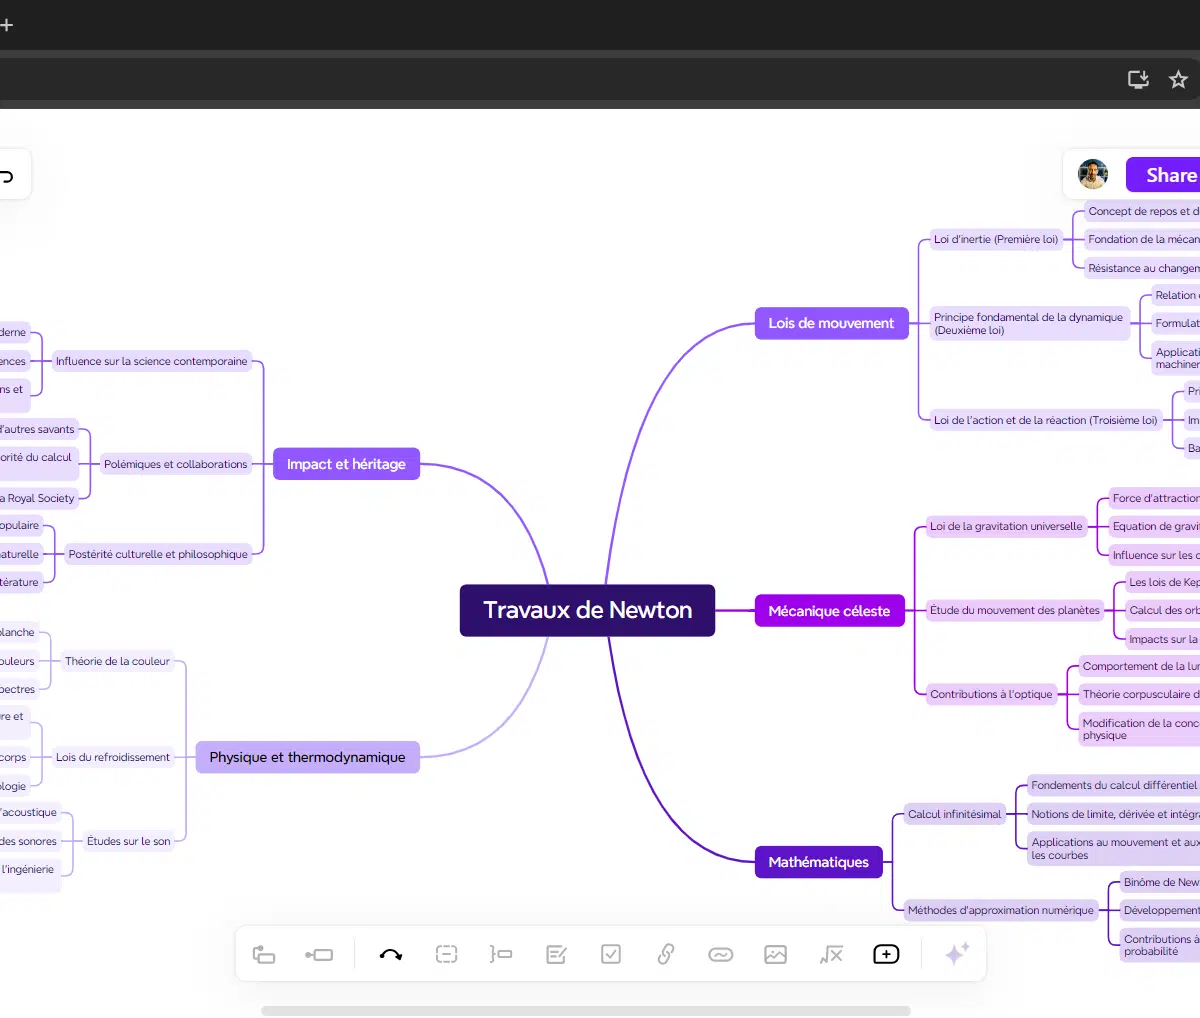Image resolution: width=1200 pixels, height=1018 pixels.
Task: Click the add sibling topic icon
Action: click(319, 955)
